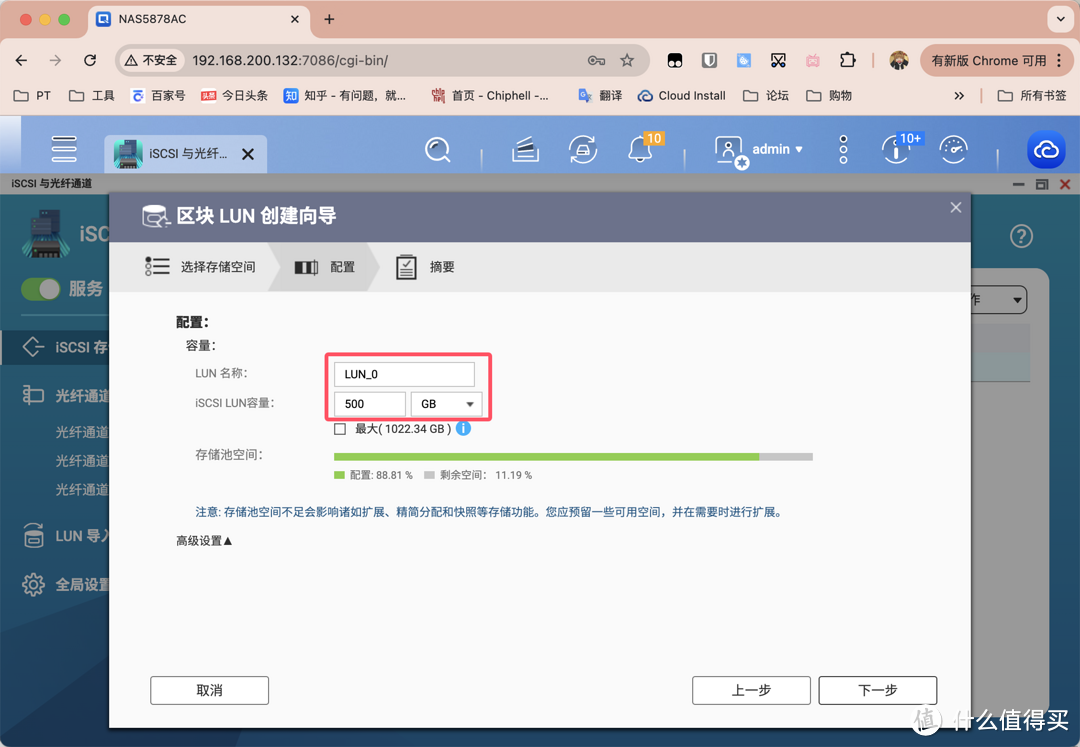Enable the maximum 1022.34 GB checkbox
The width and height of the screenshot is (1080, 747).
pyautogui.click(x=340, y=429)
